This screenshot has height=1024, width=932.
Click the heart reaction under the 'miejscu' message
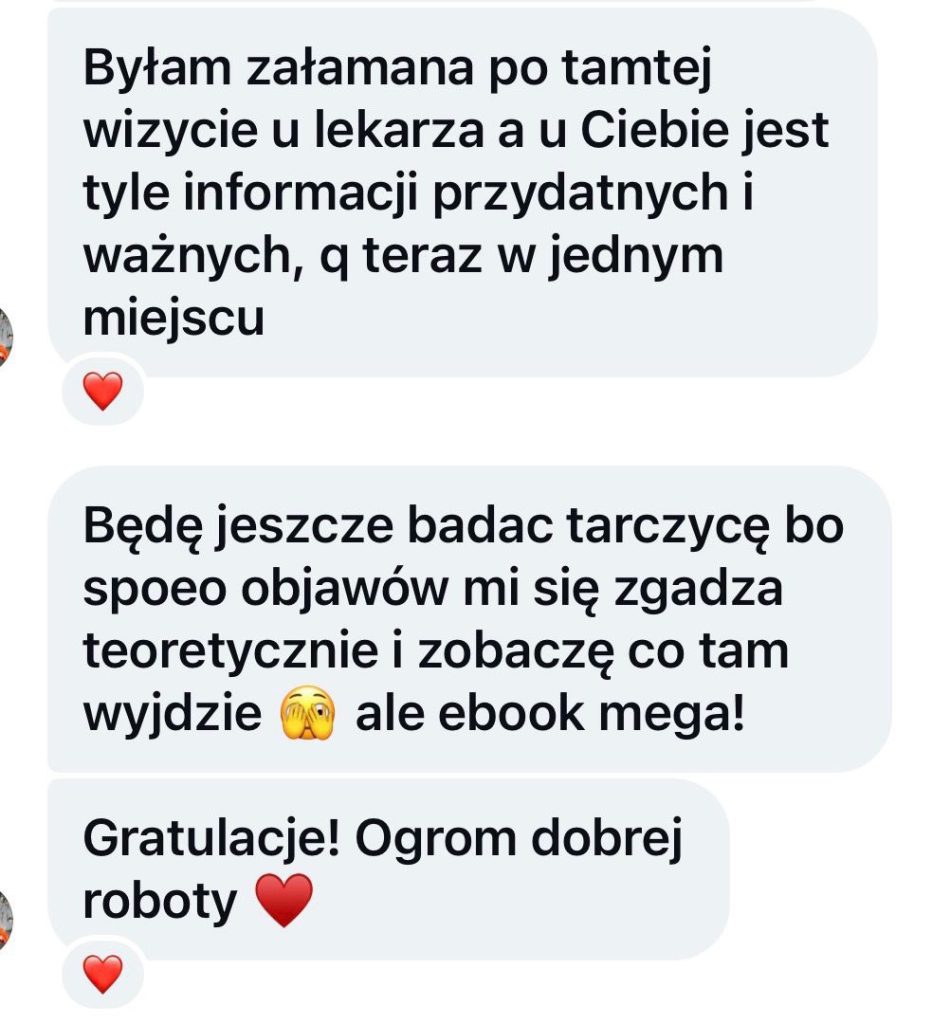coord(103,391)
